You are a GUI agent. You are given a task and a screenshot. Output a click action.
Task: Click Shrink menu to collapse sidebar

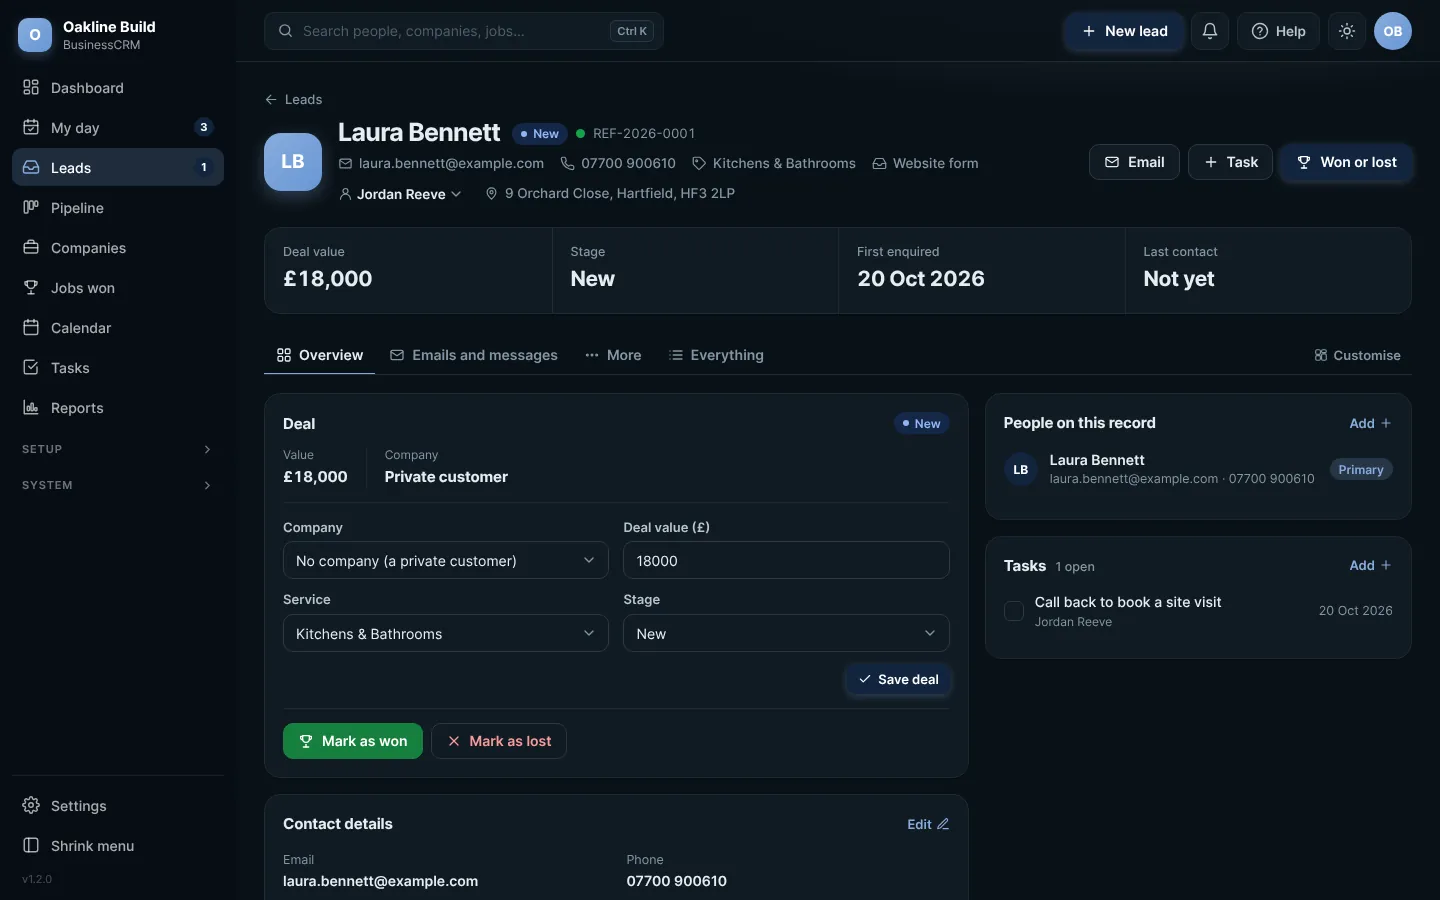tap(118, 846)
